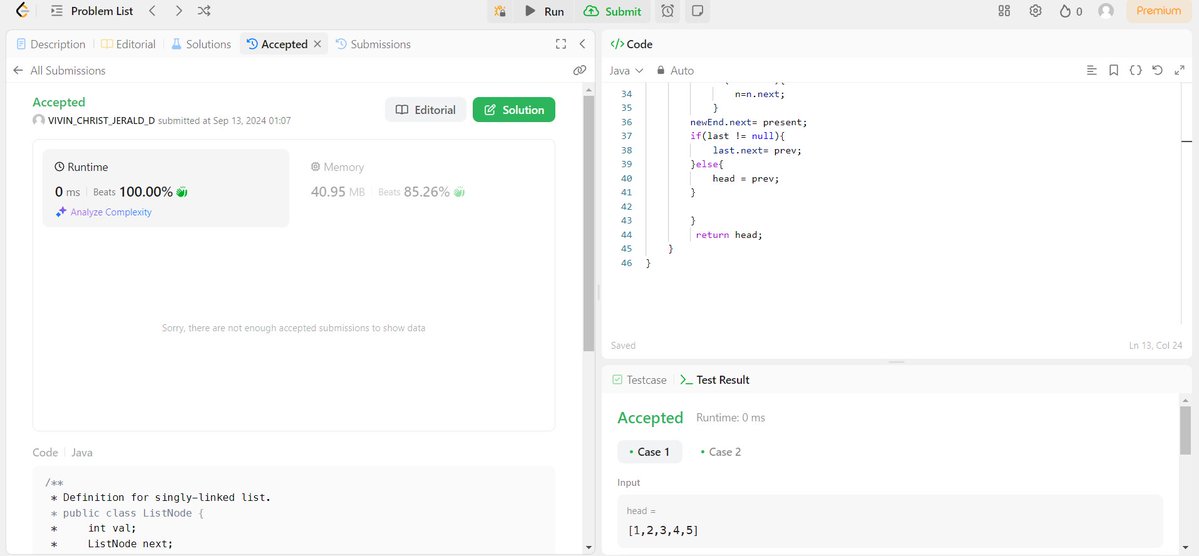Open the layout manager grid icon

click(x=1004, y=11)
